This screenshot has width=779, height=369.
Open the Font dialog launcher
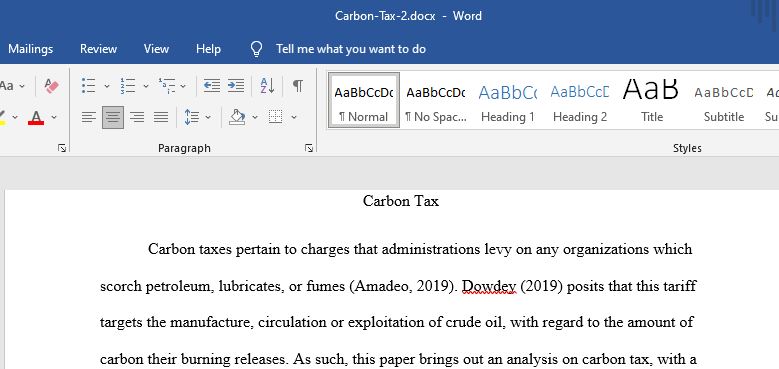point(62,148)
